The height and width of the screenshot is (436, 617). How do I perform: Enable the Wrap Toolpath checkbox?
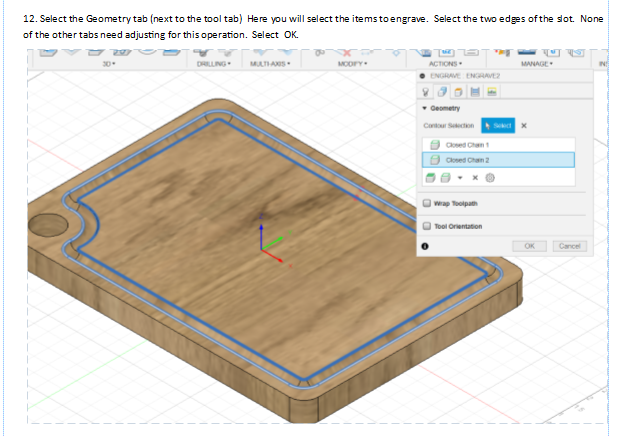click(427, 203)
